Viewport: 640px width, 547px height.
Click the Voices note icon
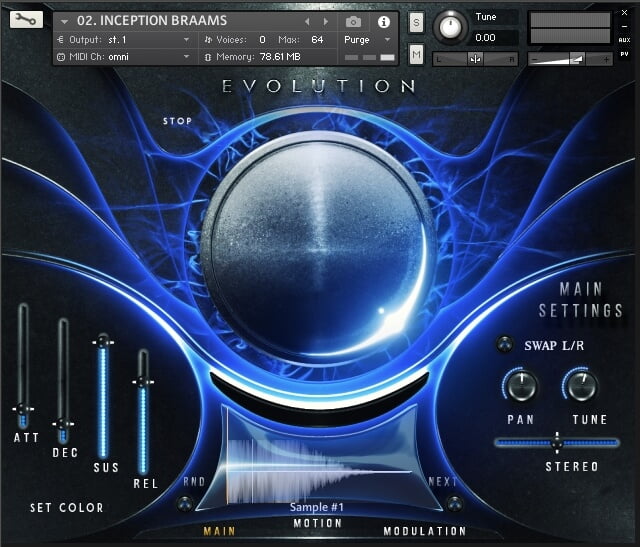pyautogui.click(x=208, y=40)
